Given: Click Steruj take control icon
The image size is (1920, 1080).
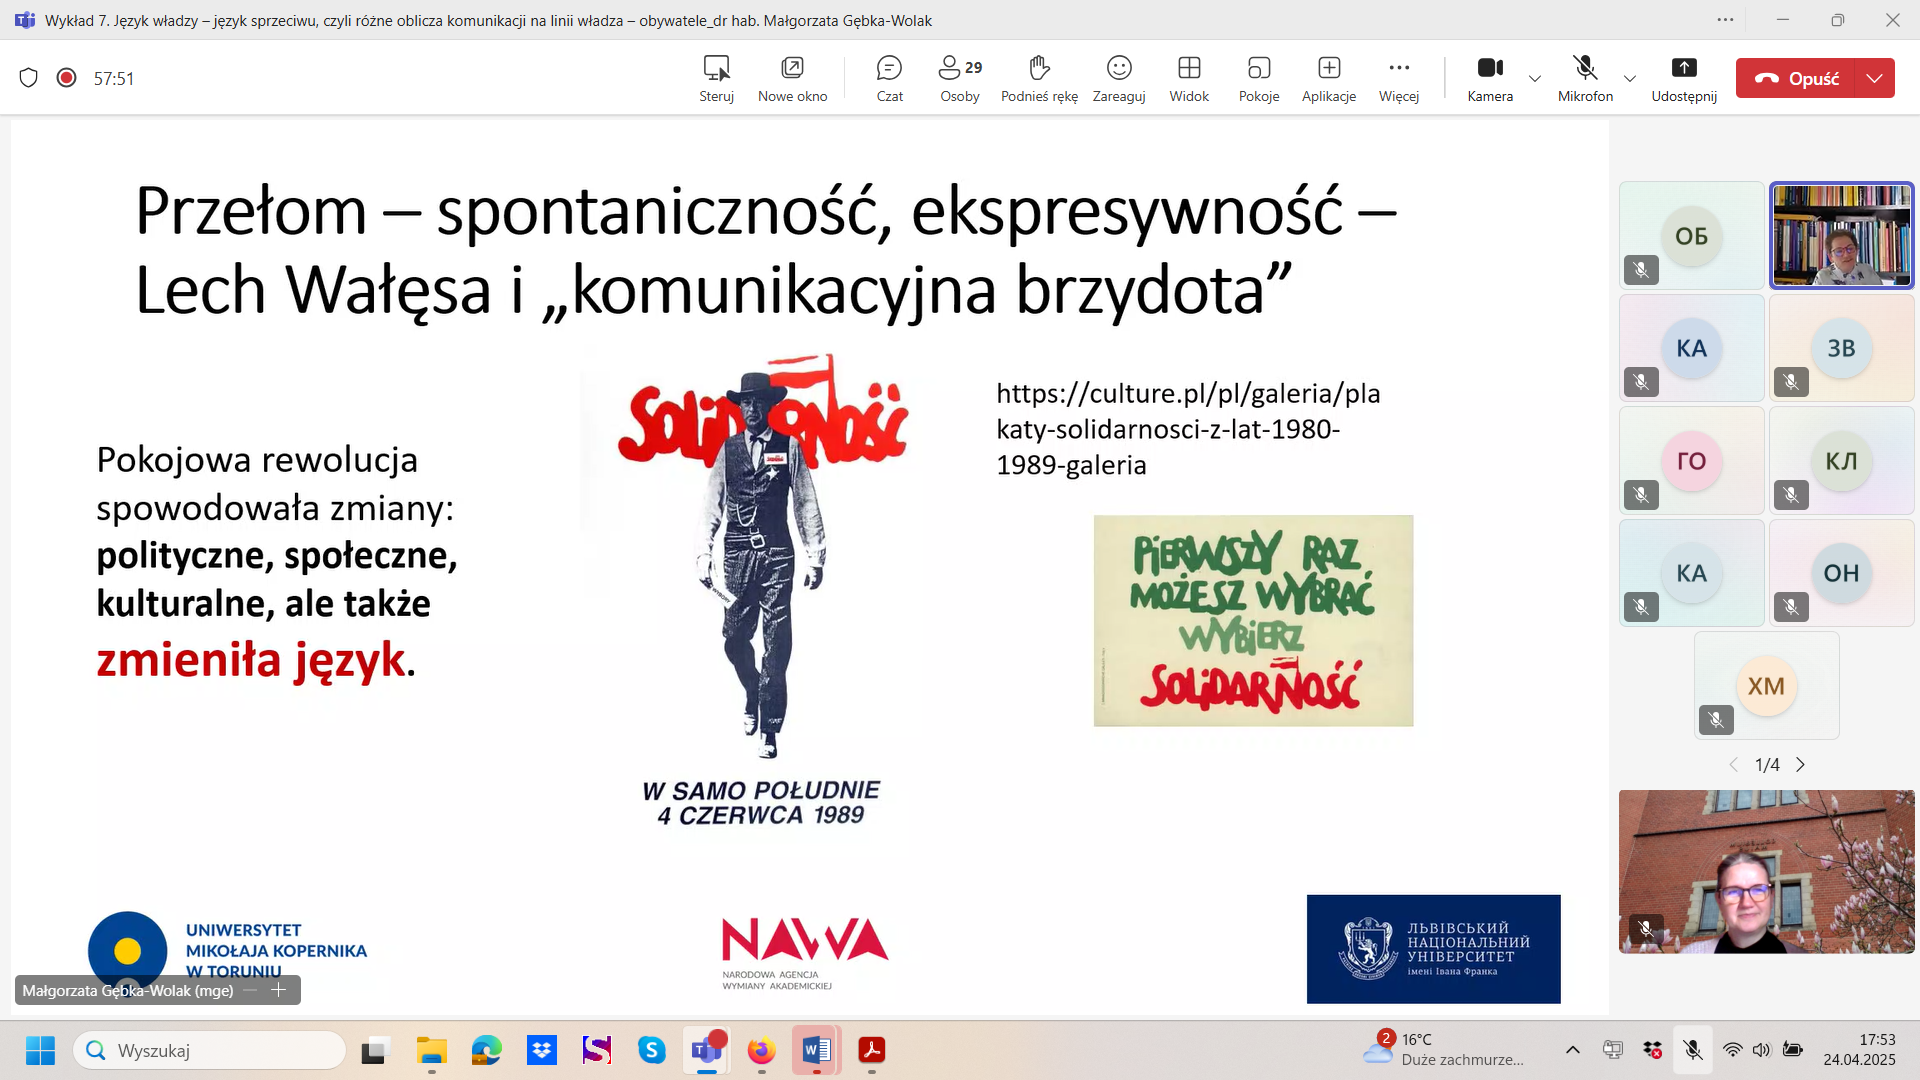Looking at the screenshot, I should click(716, 78).
